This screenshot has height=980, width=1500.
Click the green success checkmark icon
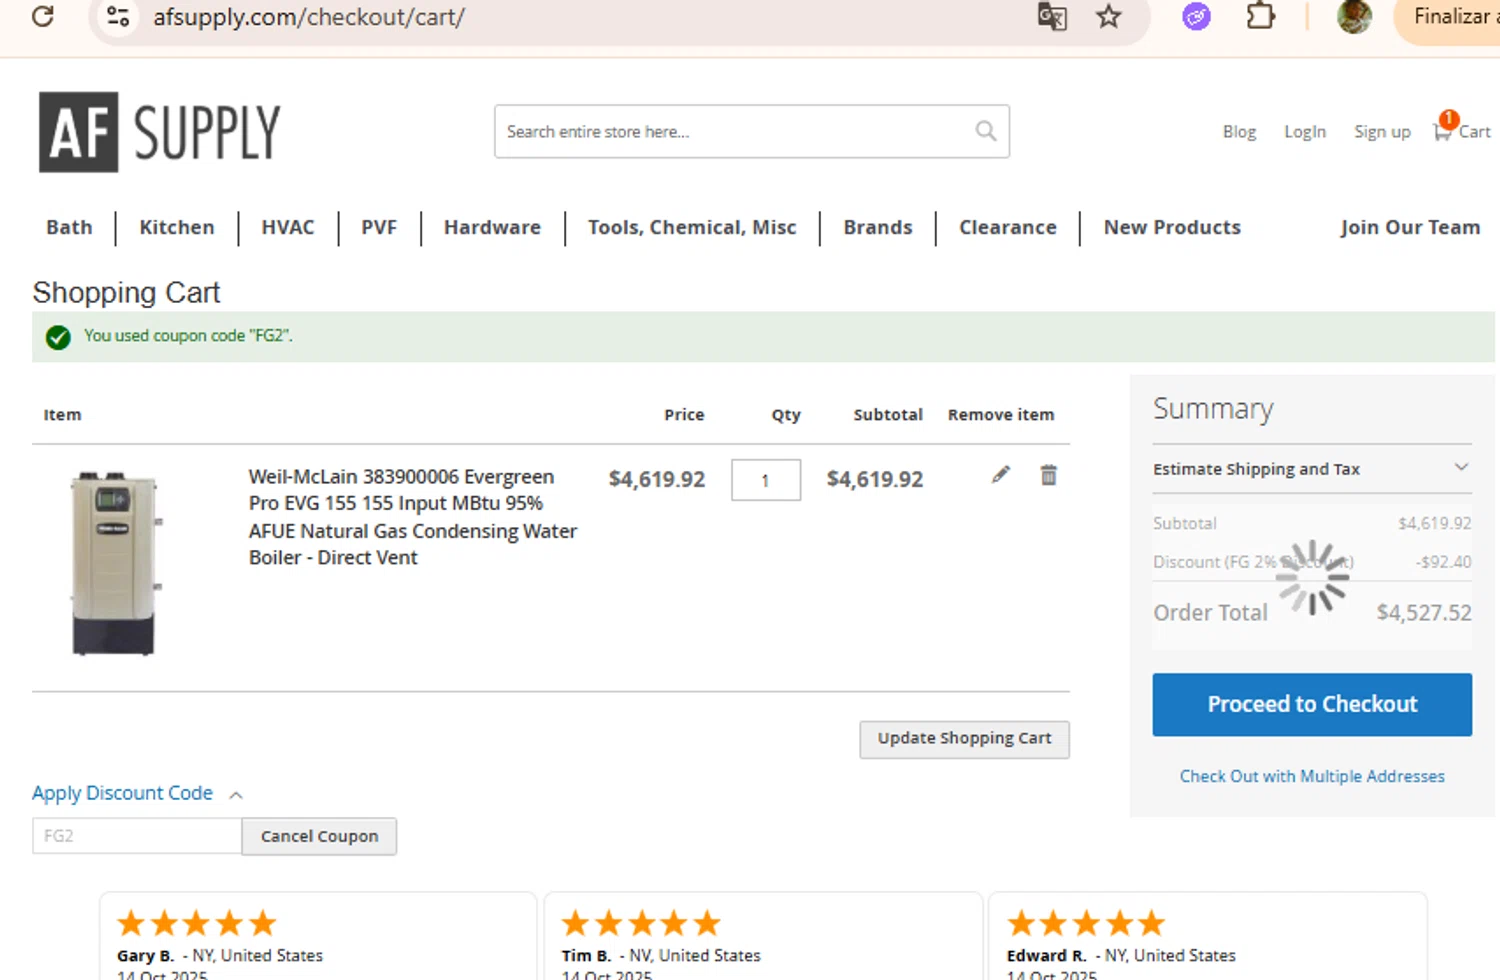pos(58,337)
